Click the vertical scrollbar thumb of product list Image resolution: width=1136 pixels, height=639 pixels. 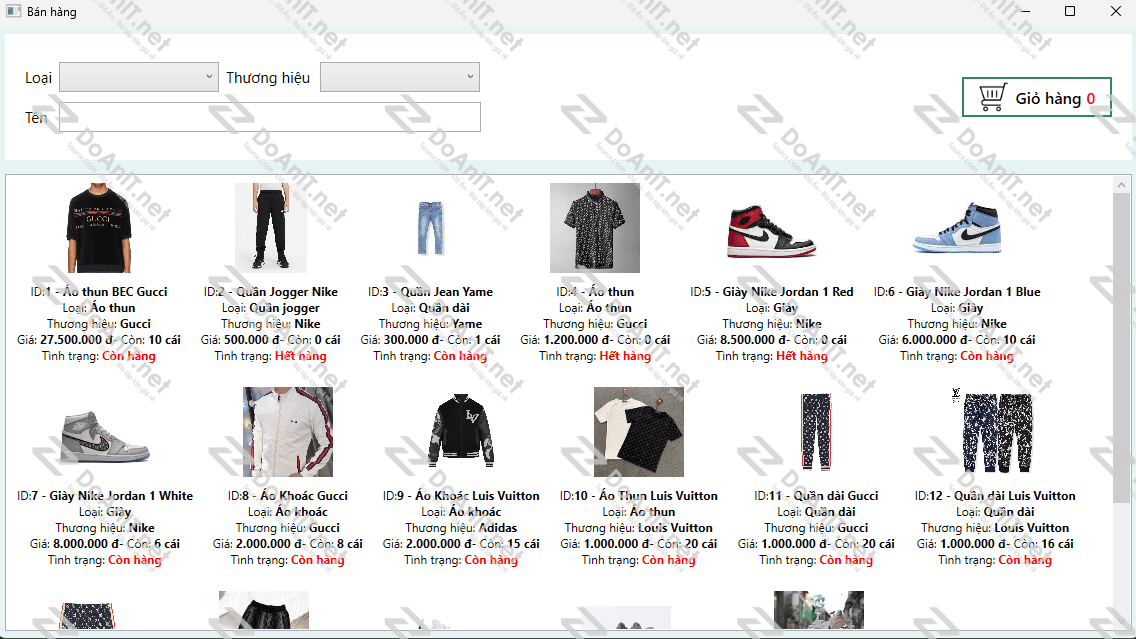(x=1121, y=348)
